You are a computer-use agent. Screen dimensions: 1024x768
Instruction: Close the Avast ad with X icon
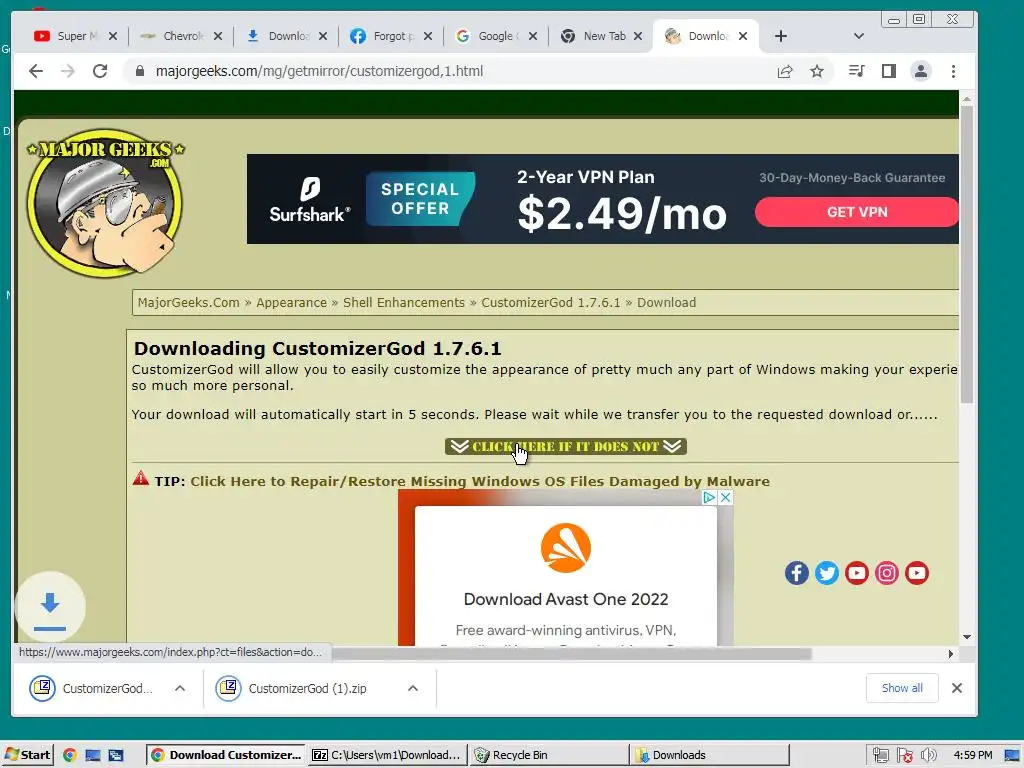point(725,498)
